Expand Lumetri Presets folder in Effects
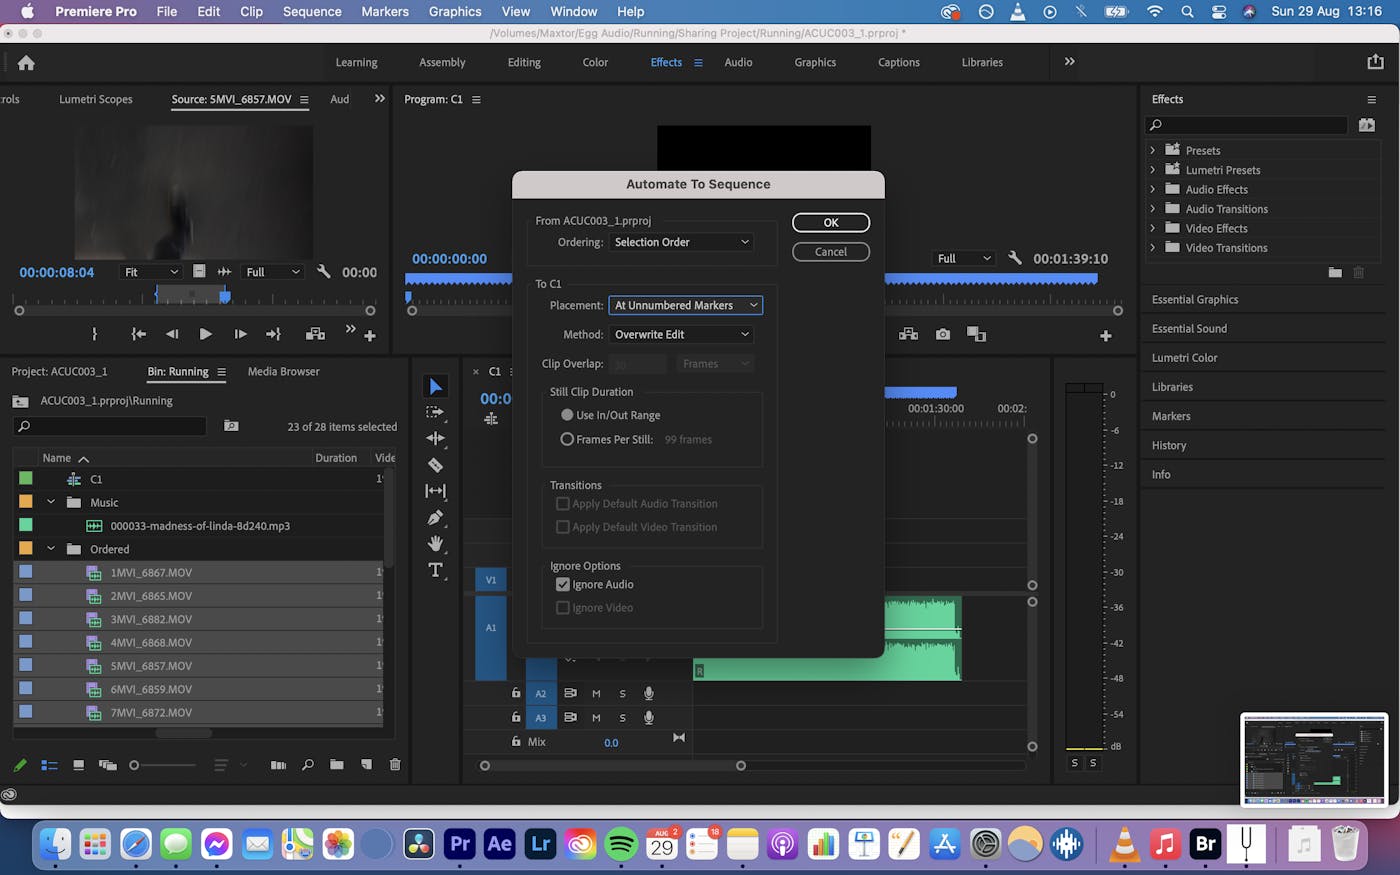The width and height of the screenshot is (1400, 875). [1152, 170]
